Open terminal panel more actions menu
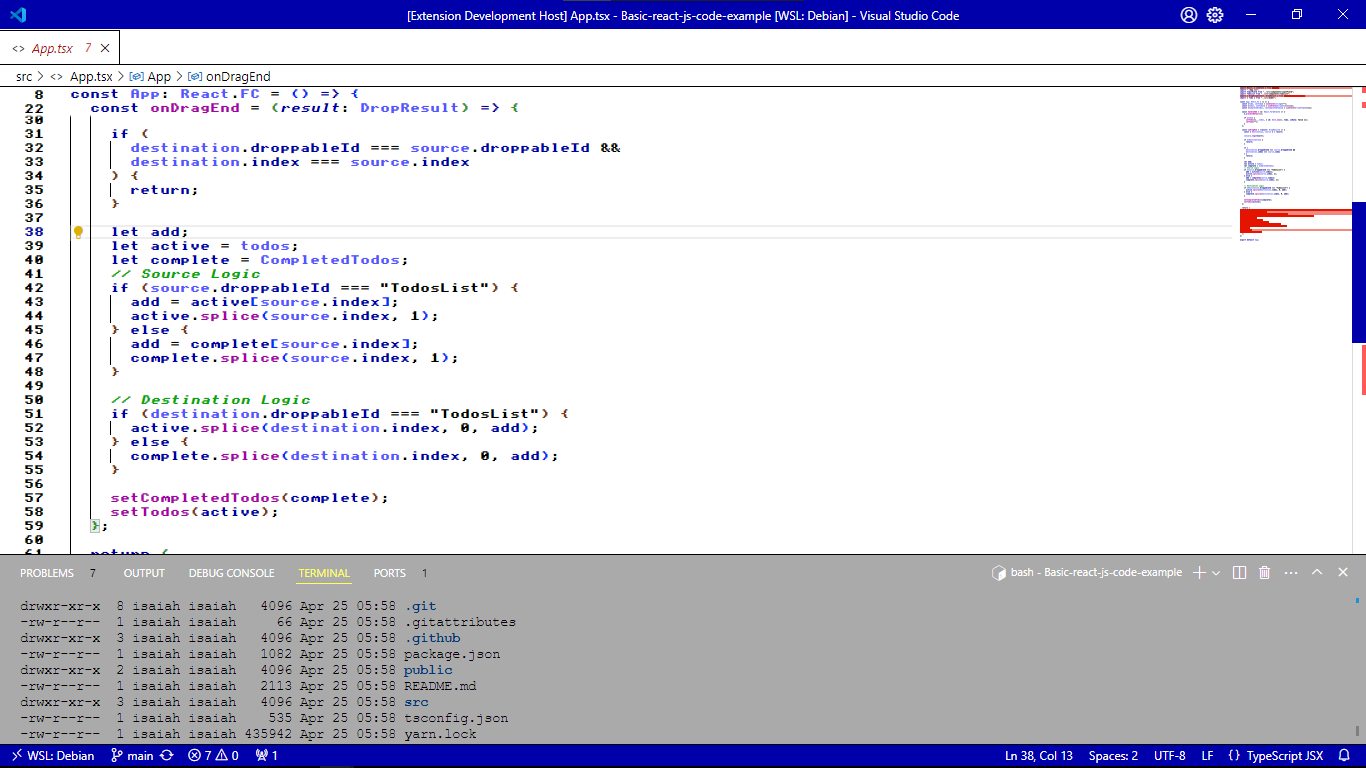This screenshot has width=1366, height=768. tap(1291, 573)
